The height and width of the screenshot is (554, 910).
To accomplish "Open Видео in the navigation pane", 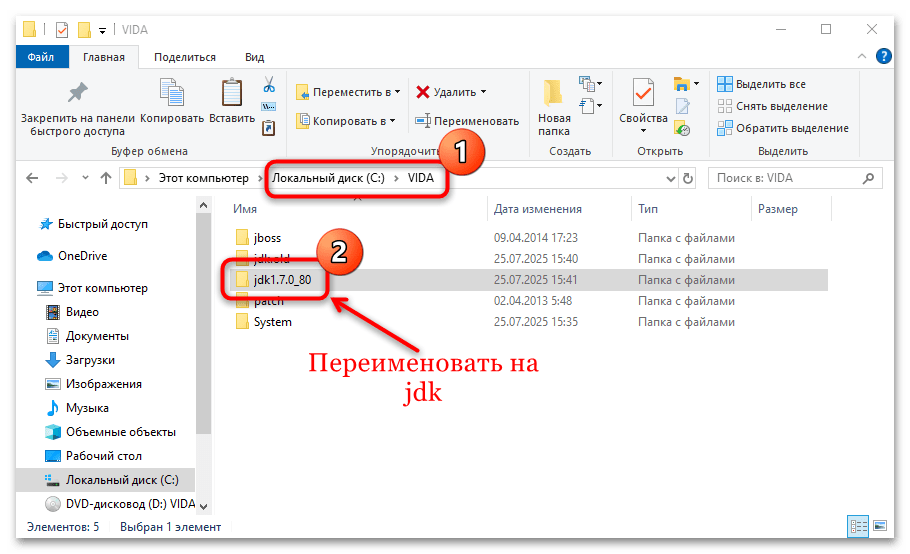I will tap(73, 312).
